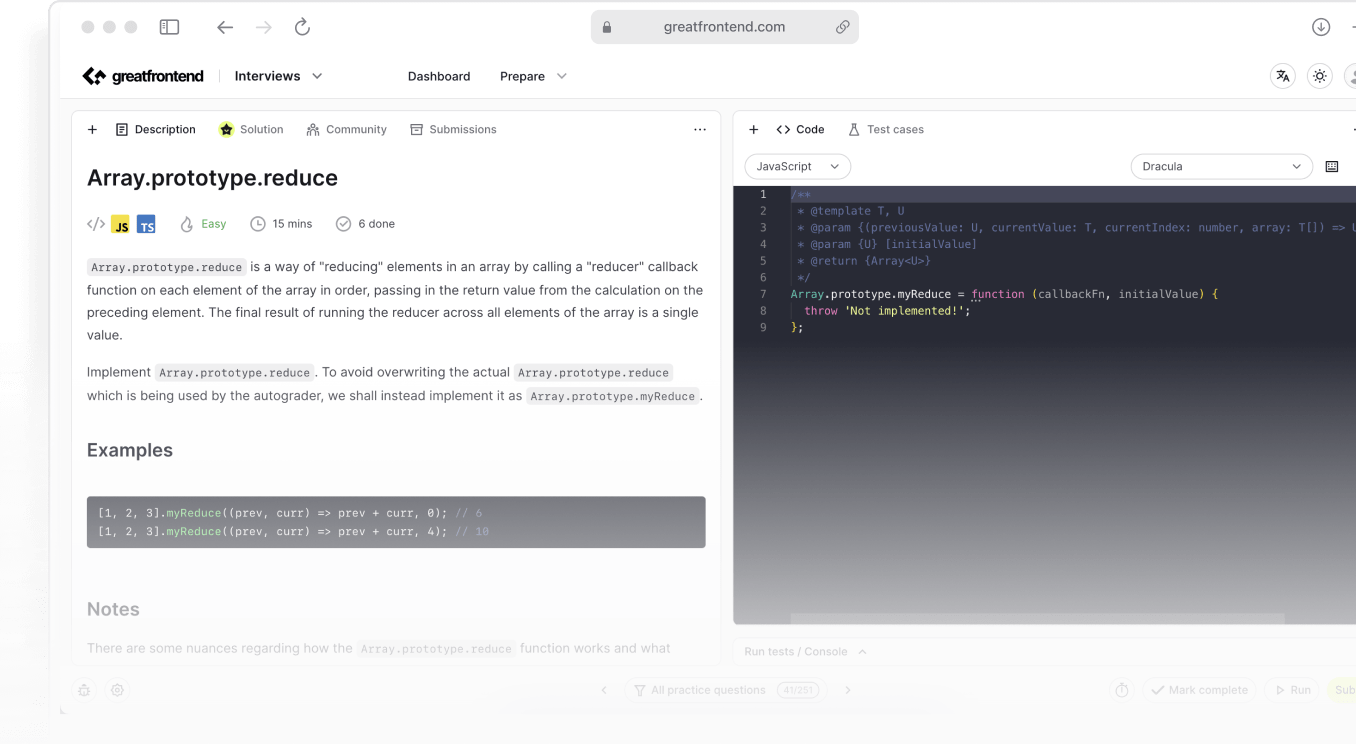This screenshot has height=744, width=1356.
Task: Add a new tab in code panel
Action: [x=754, y=129]
